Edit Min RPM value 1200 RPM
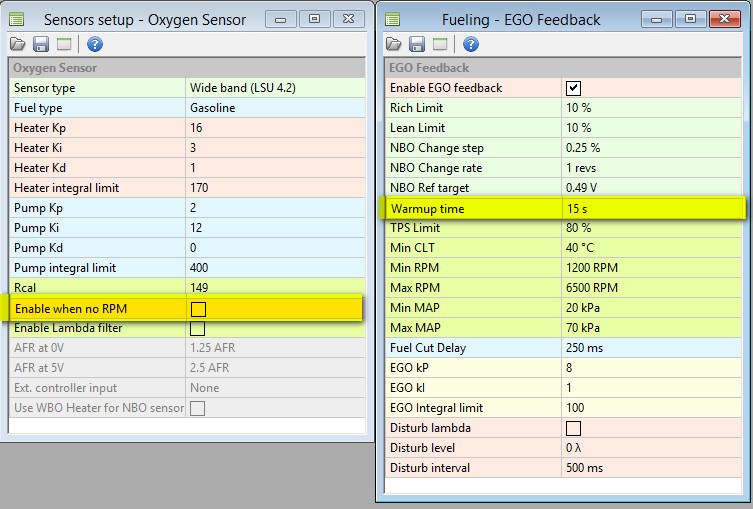The width and height of the screenshot is (753, 509). (650, 268)
